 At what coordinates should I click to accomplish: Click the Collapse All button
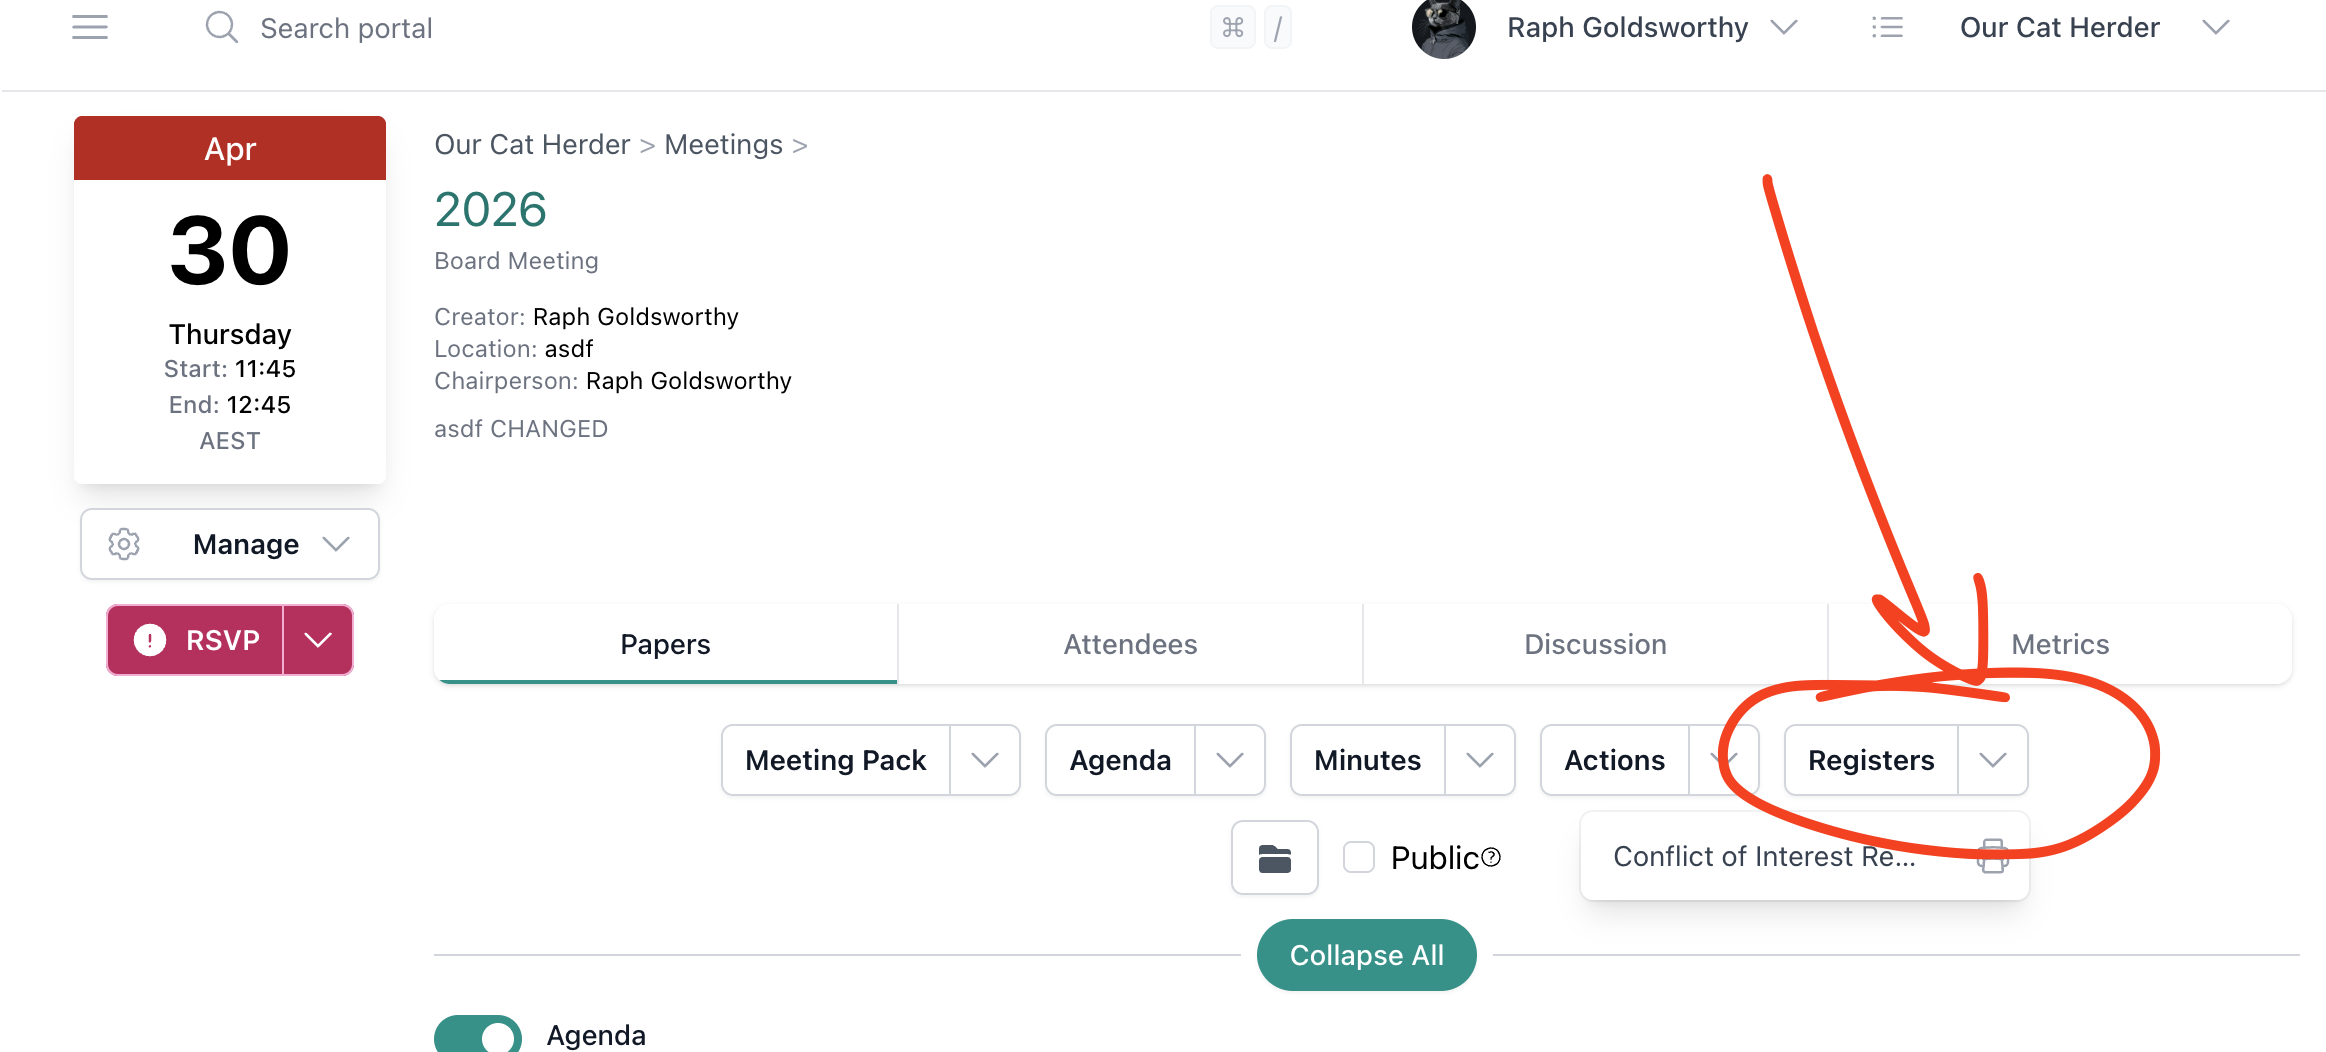1366,955
